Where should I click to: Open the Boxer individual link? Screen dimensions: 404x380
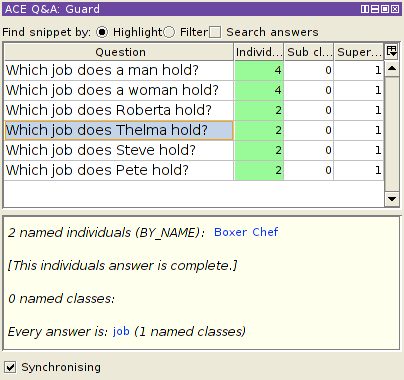click(x=231, y=232)
